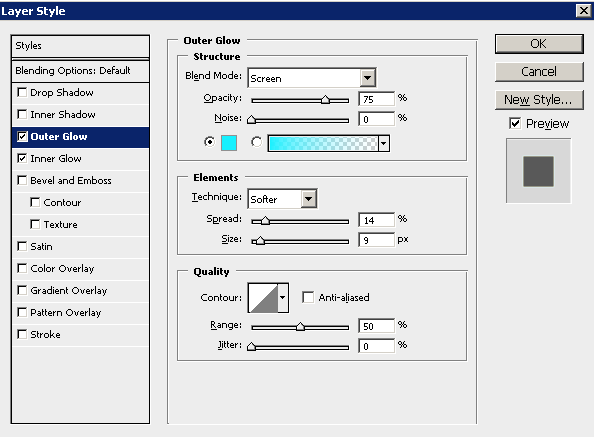Select Blending Options: Default

point(80,71)
